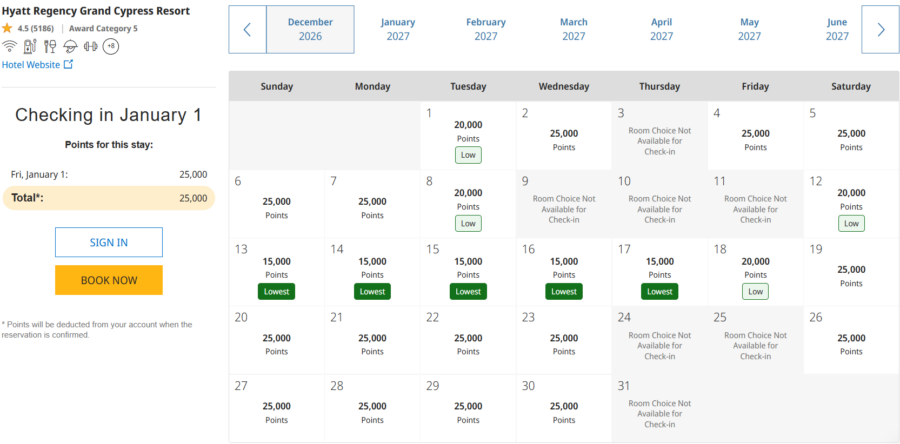This screenshot has height=444, width=900.
Task: Click the Low badge on December 18
Action: click(755, 291)
